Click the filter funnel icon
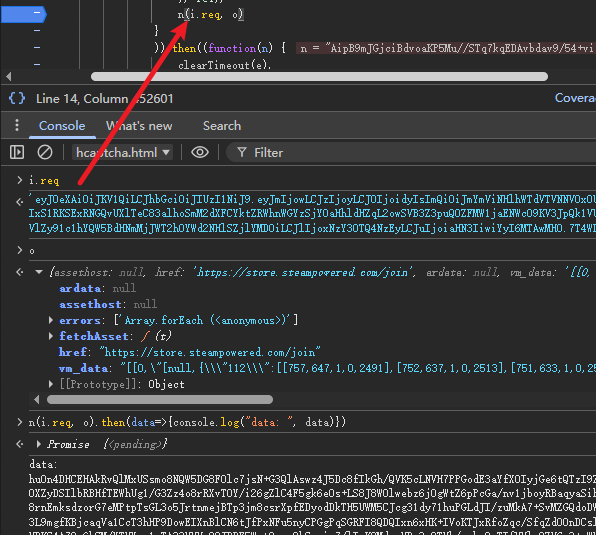The image size is (596, 535). coord(242,153)
